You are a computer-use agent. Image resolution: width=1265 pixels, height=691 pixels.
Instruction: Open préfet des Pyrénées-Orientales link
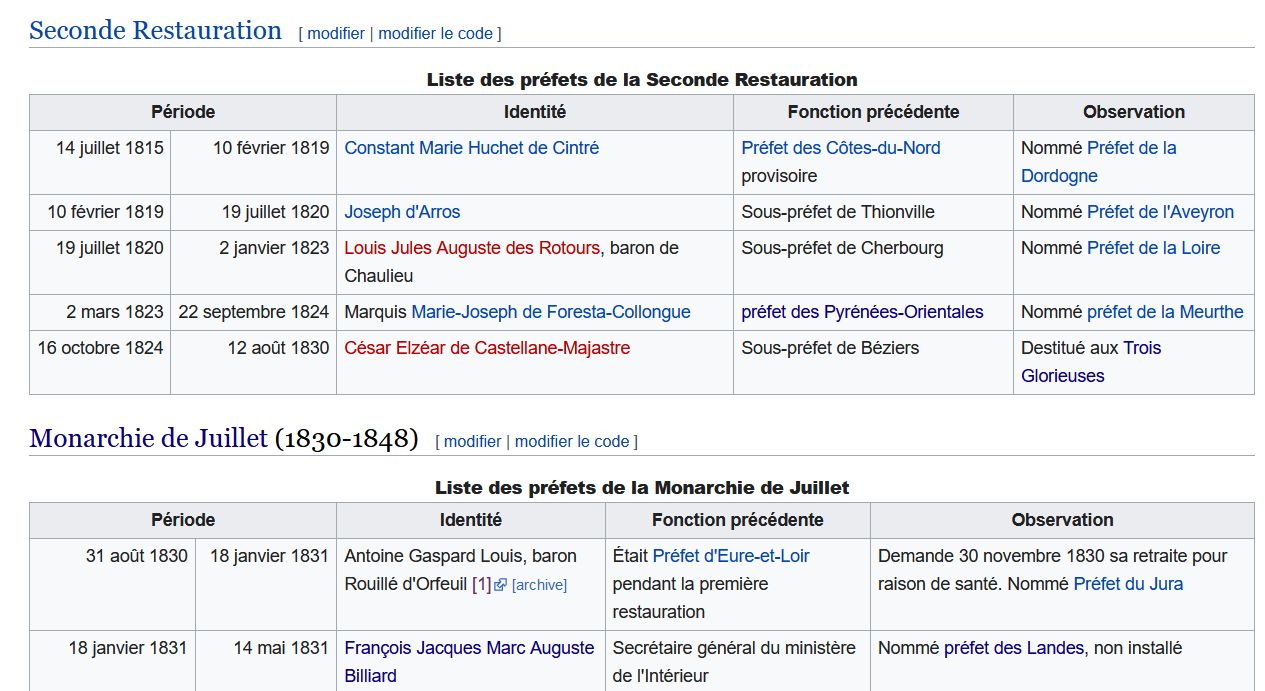pyautogui.click(x=862, y=312)
